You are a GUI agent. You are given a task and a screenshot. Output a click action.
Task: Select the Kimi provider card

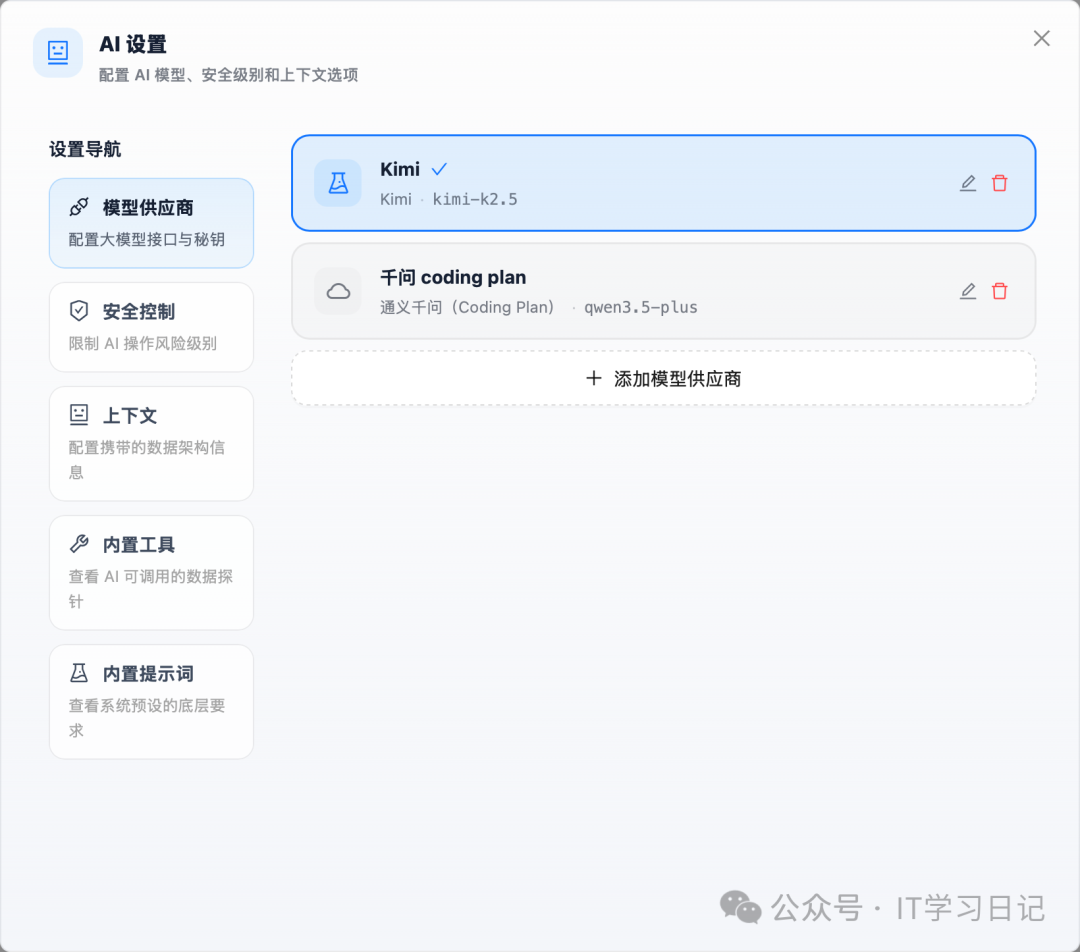(664, 183)
